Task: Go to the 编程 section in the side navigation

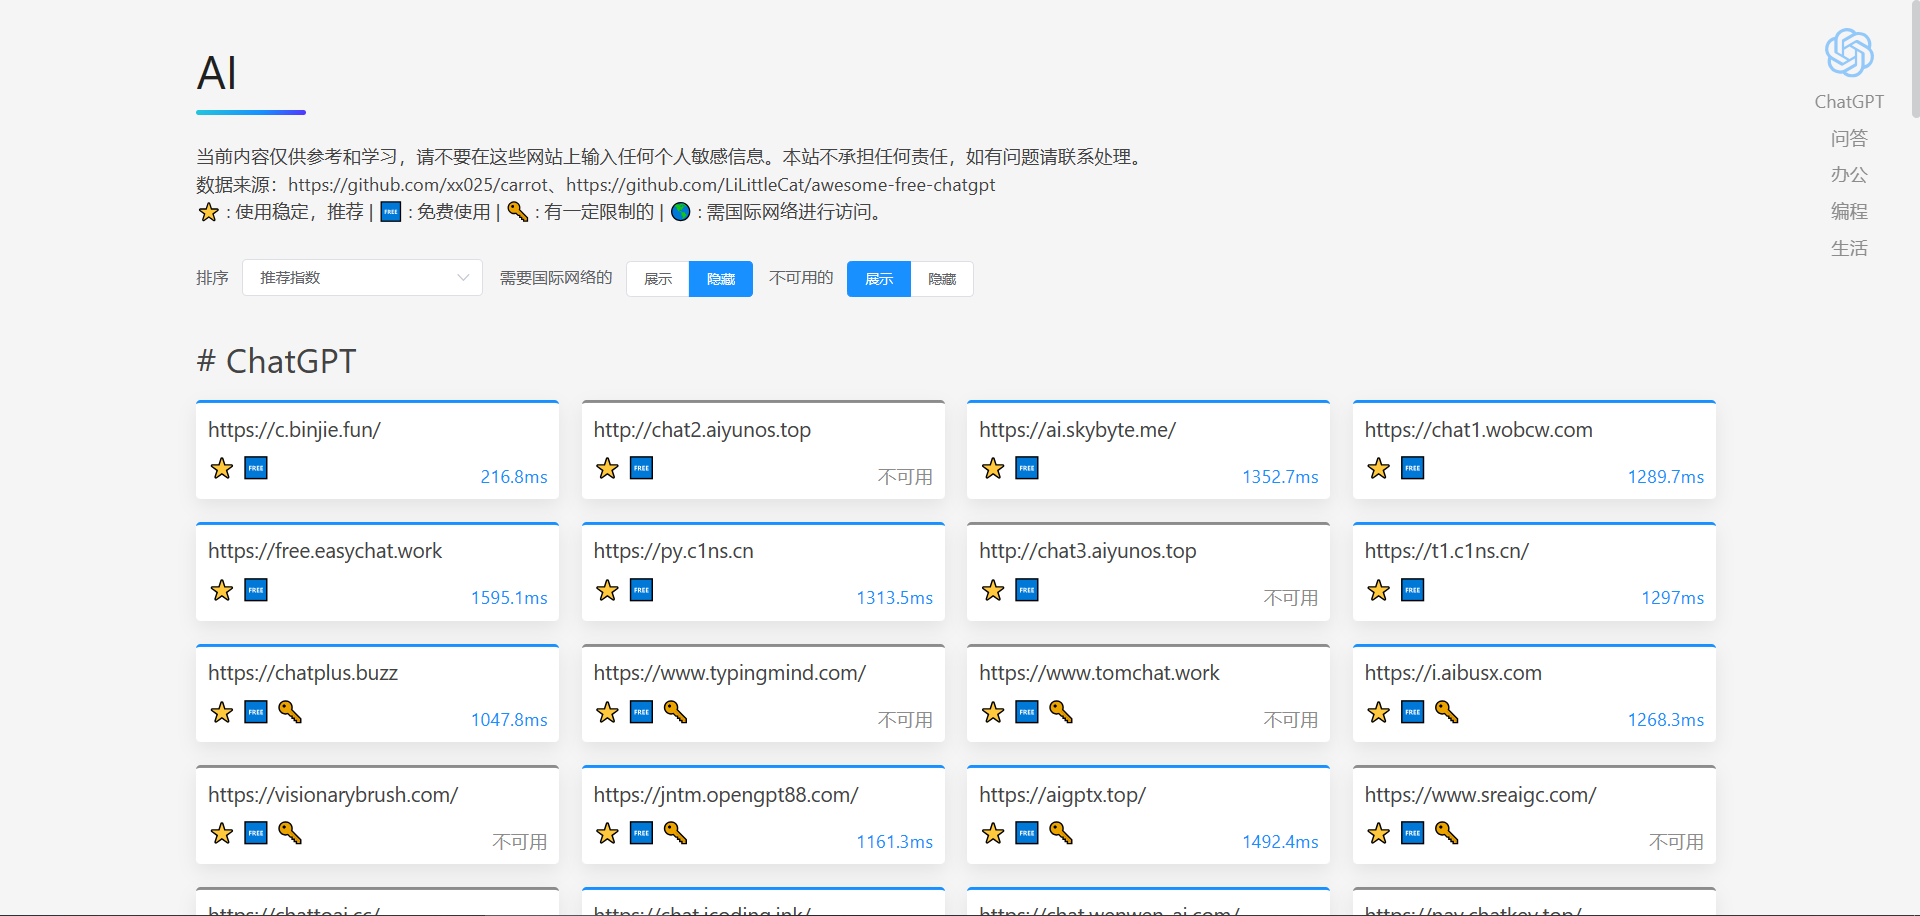Action: point(1849,211)
